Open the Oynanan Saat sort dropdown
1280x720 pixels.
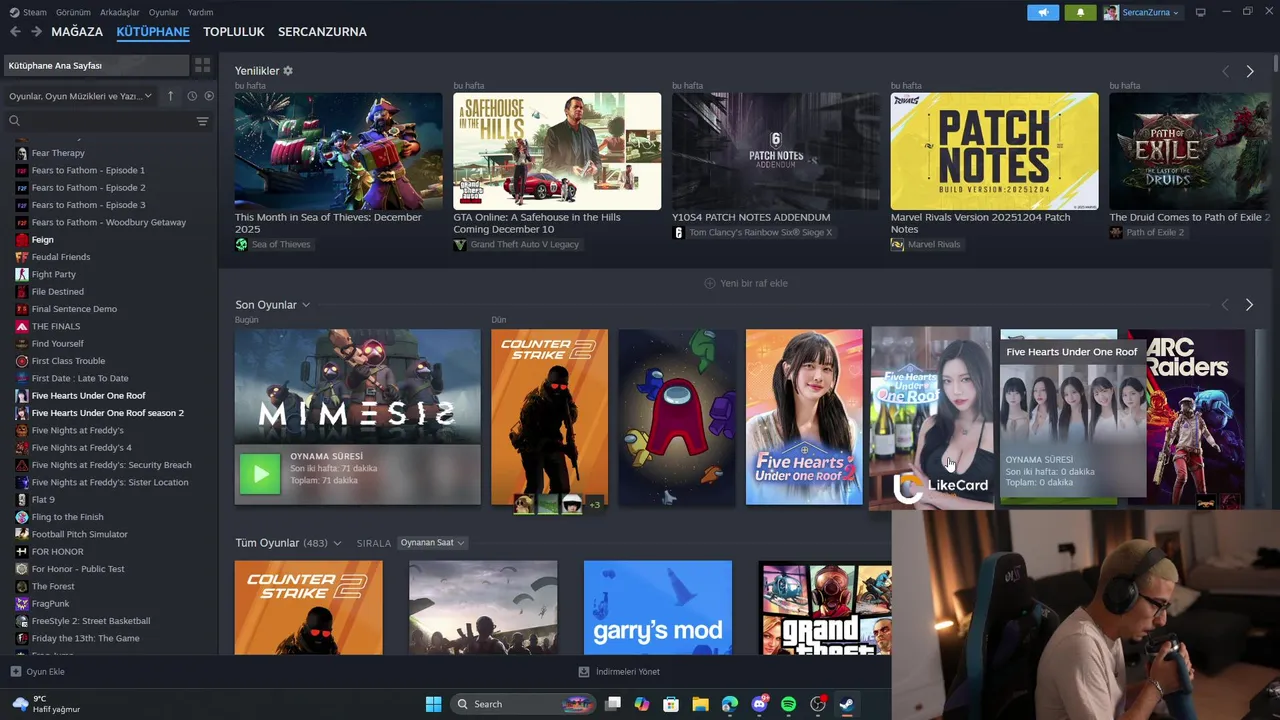[x=432, y=543]
